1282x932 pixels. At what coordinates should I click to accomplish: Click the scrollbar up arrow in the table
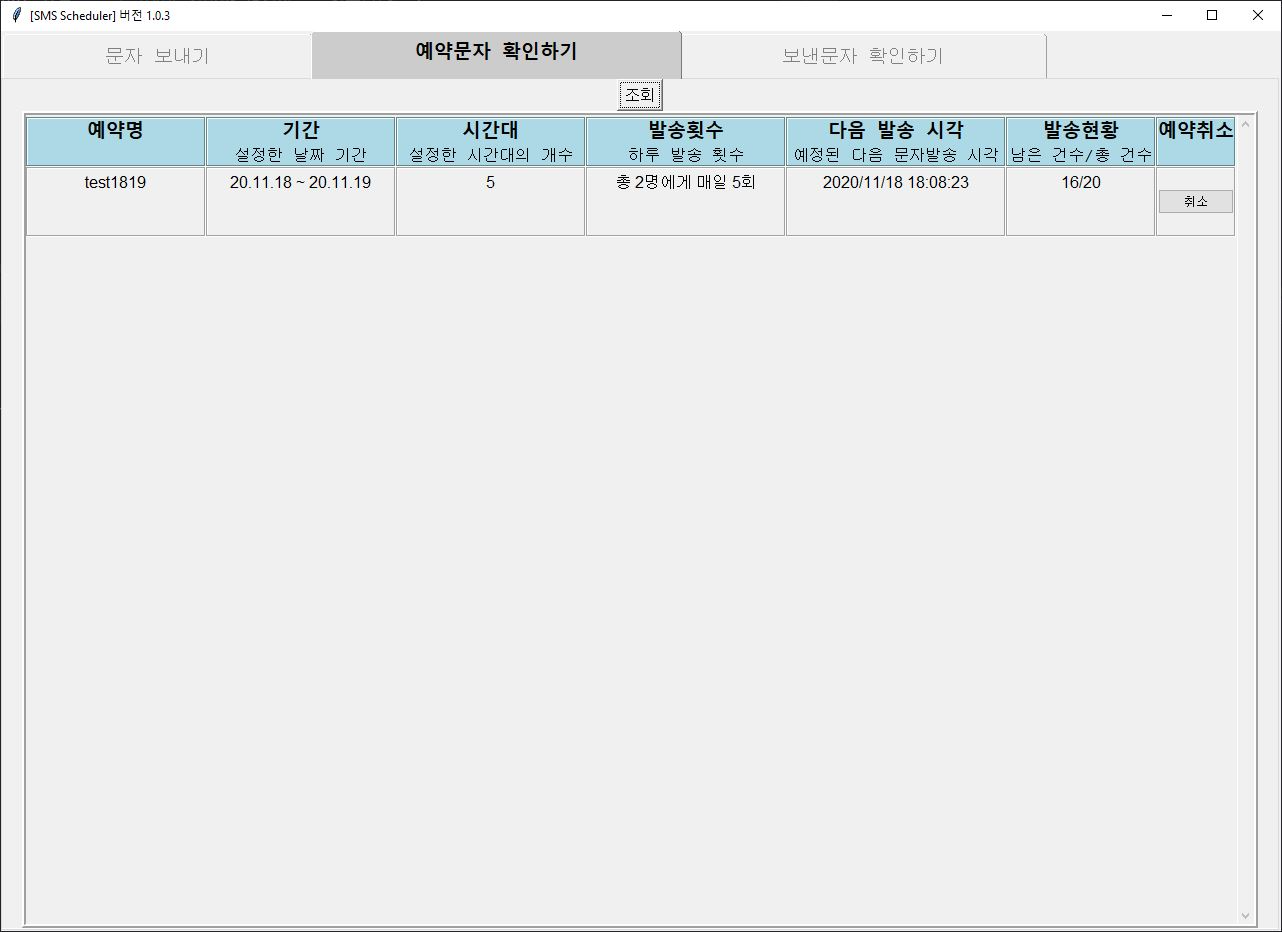(1245, 125)
